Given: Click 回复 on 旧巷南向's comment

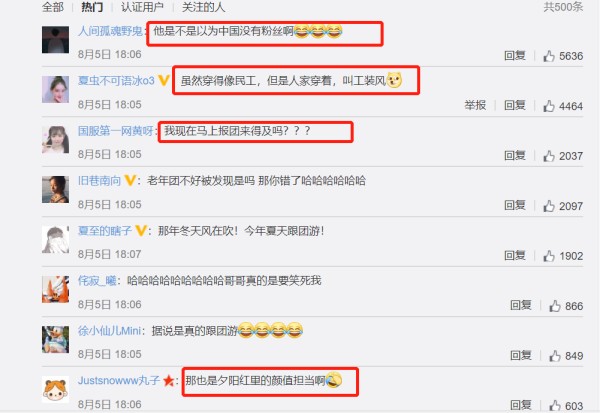Looking at the screenshot, I should [x=515, y=205].
